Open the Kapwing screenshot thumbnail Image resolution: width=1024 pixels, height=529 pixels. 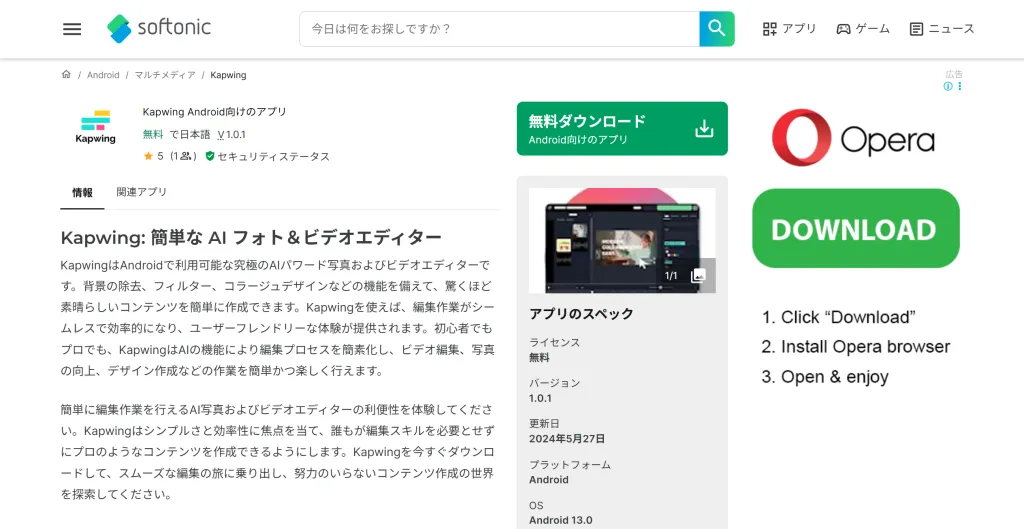(622, 240)
